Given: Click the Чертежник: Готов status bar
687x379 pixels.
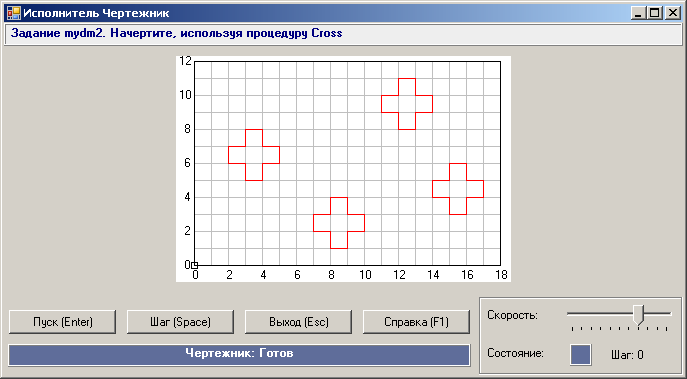Looking at the screenshot, I should (x=239, y=354).
